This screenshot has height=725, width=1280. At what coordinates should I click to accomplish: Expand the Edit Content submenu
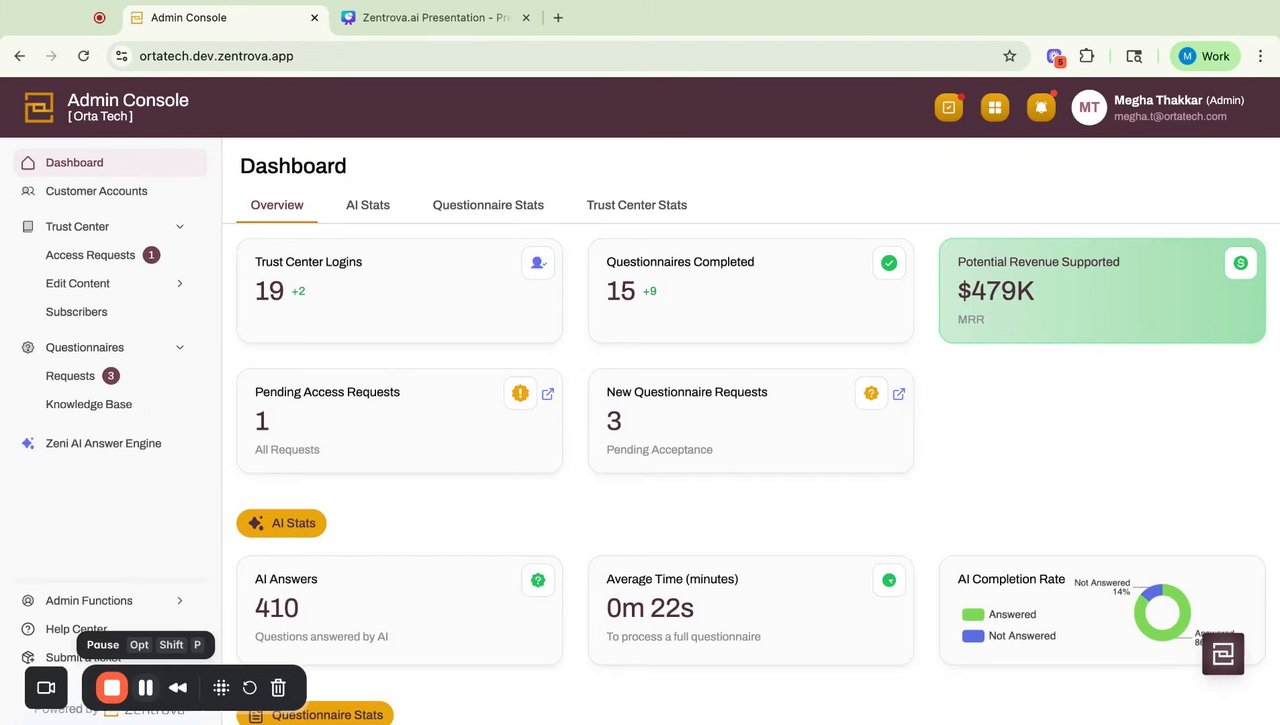tap(180, 284)
